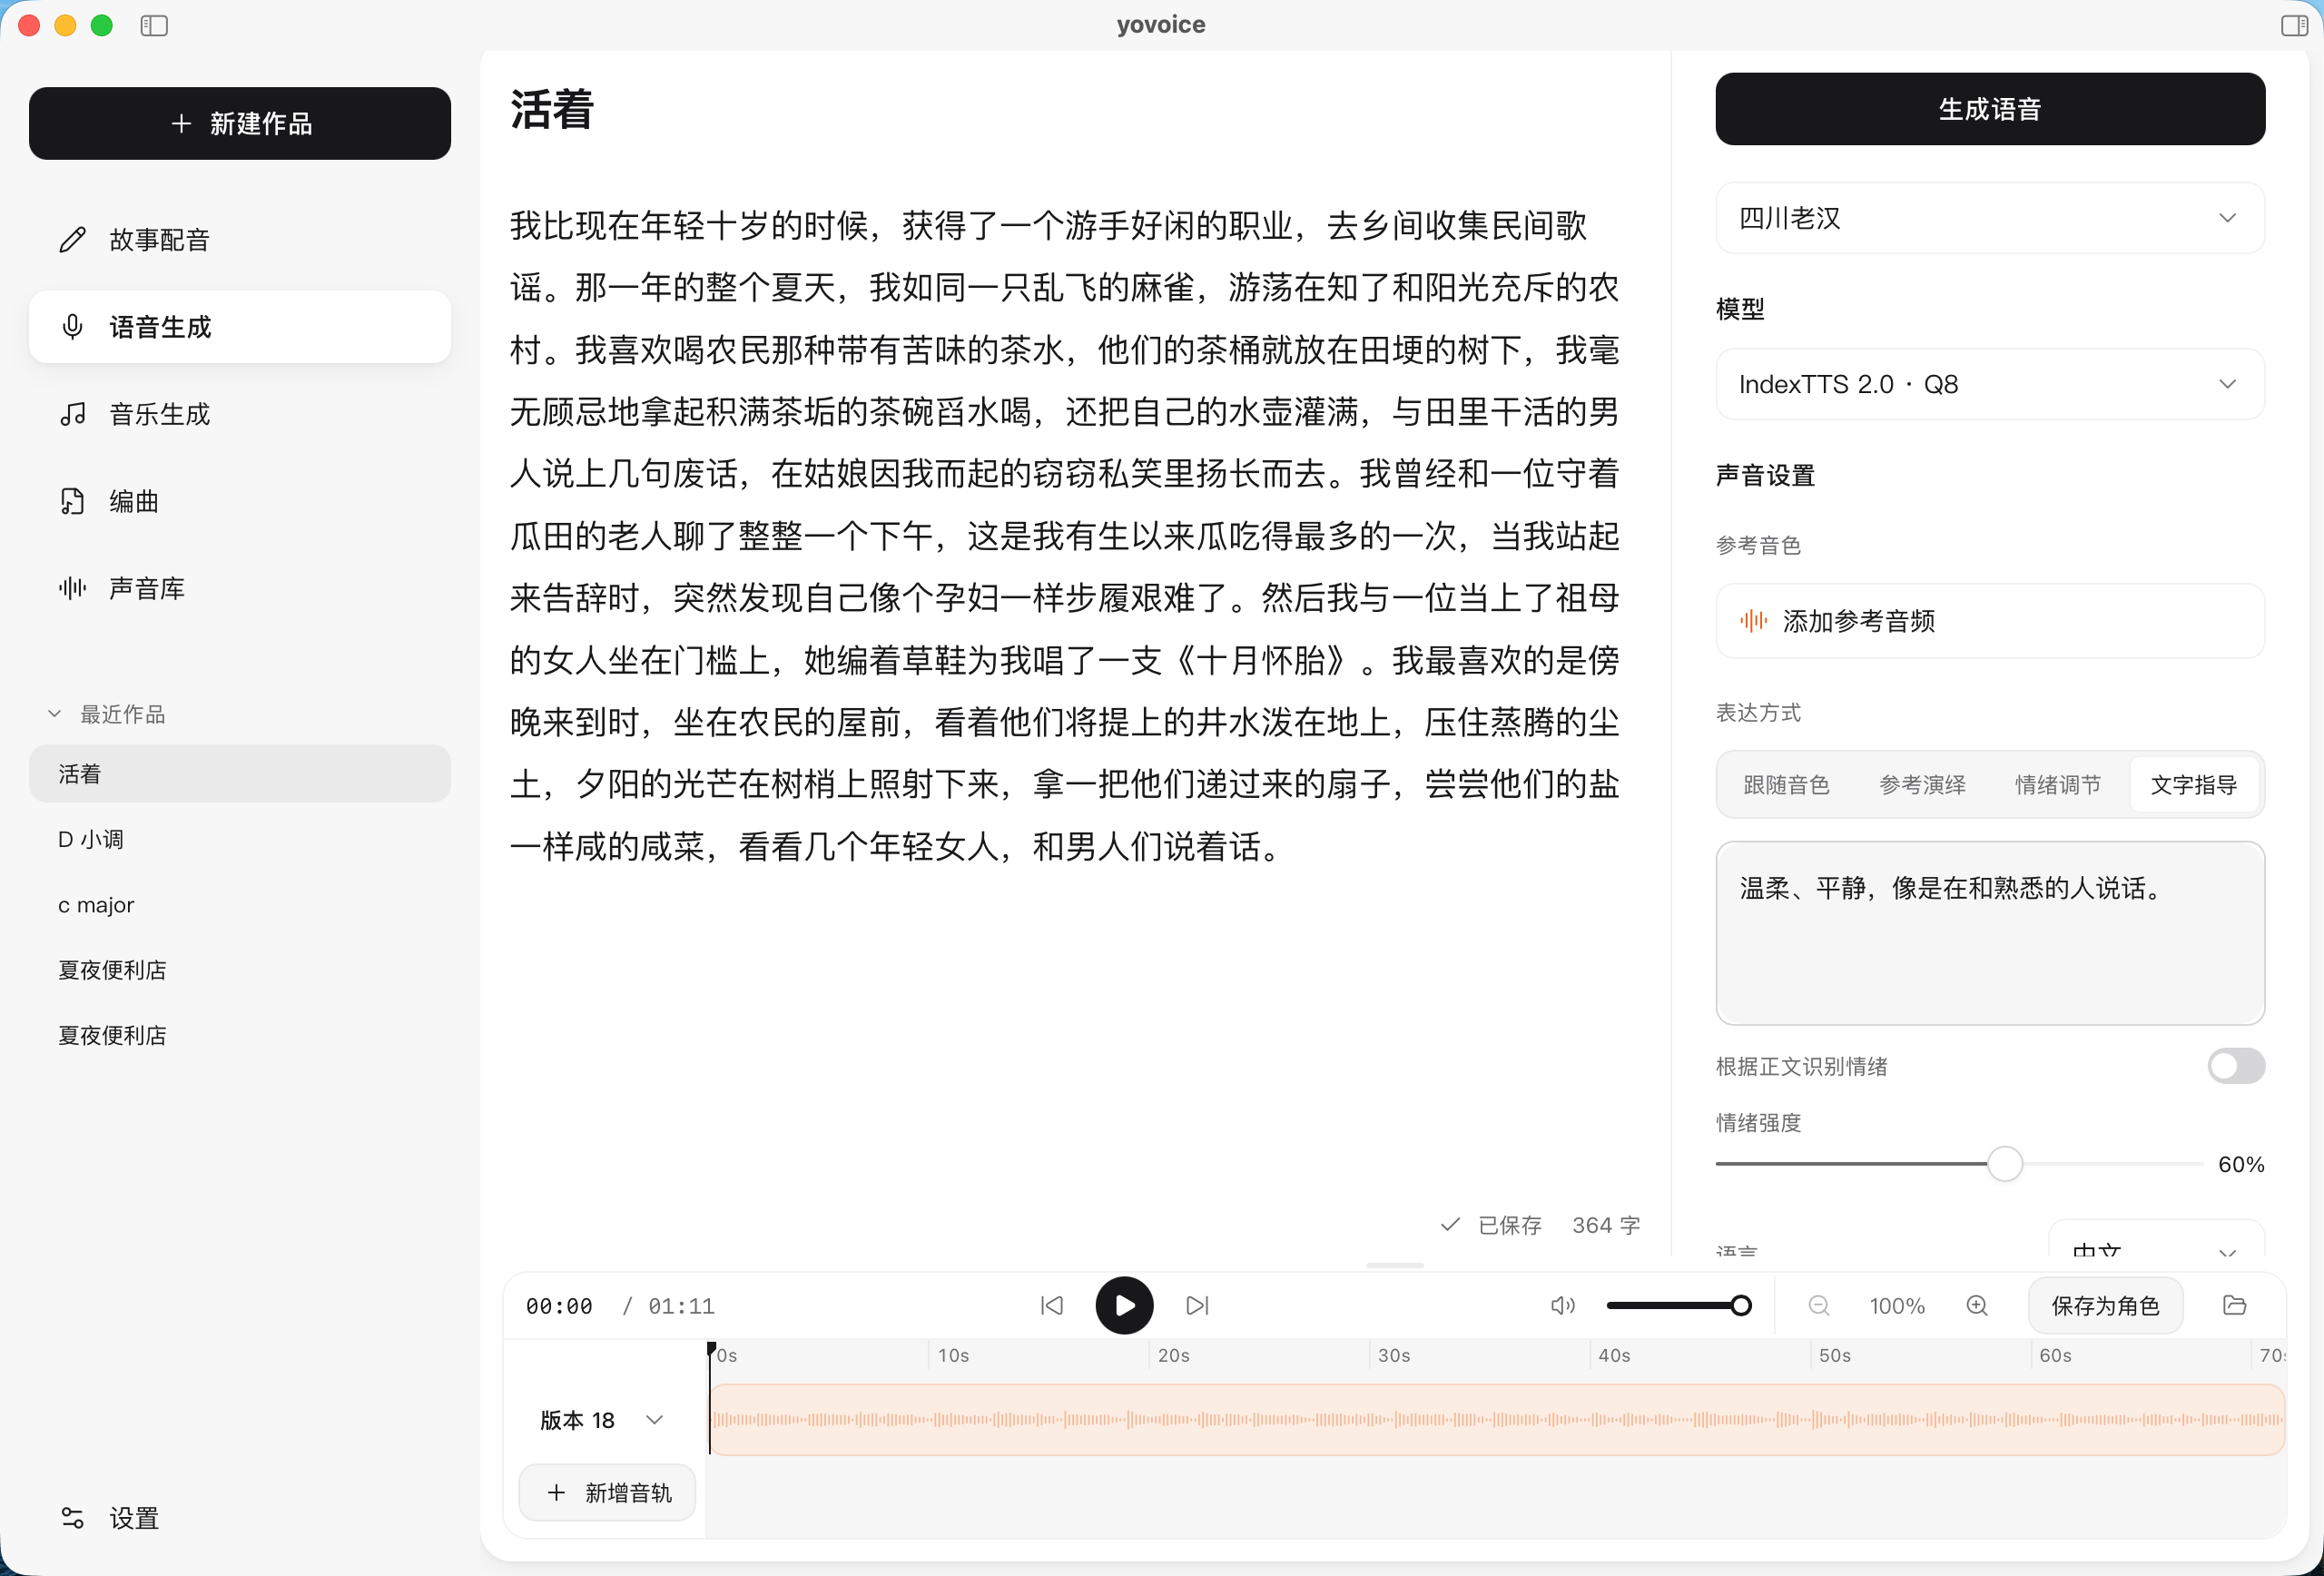Play the generated audio
The width and height of the screenshot is (2324, 1576).
(1124, 1305)
